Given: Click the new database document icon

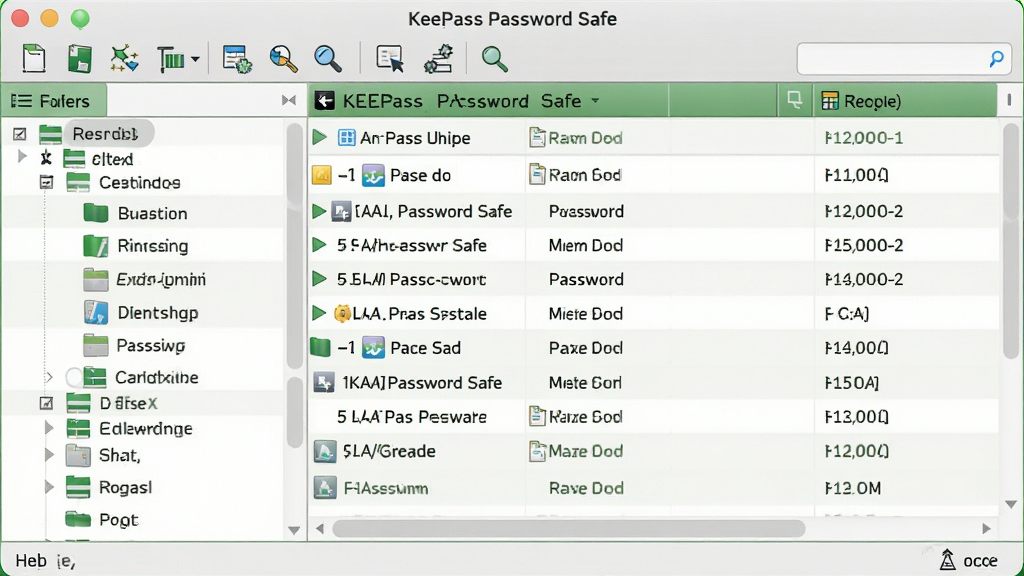Looking at the screenshot, I should [x=34, y=59].
